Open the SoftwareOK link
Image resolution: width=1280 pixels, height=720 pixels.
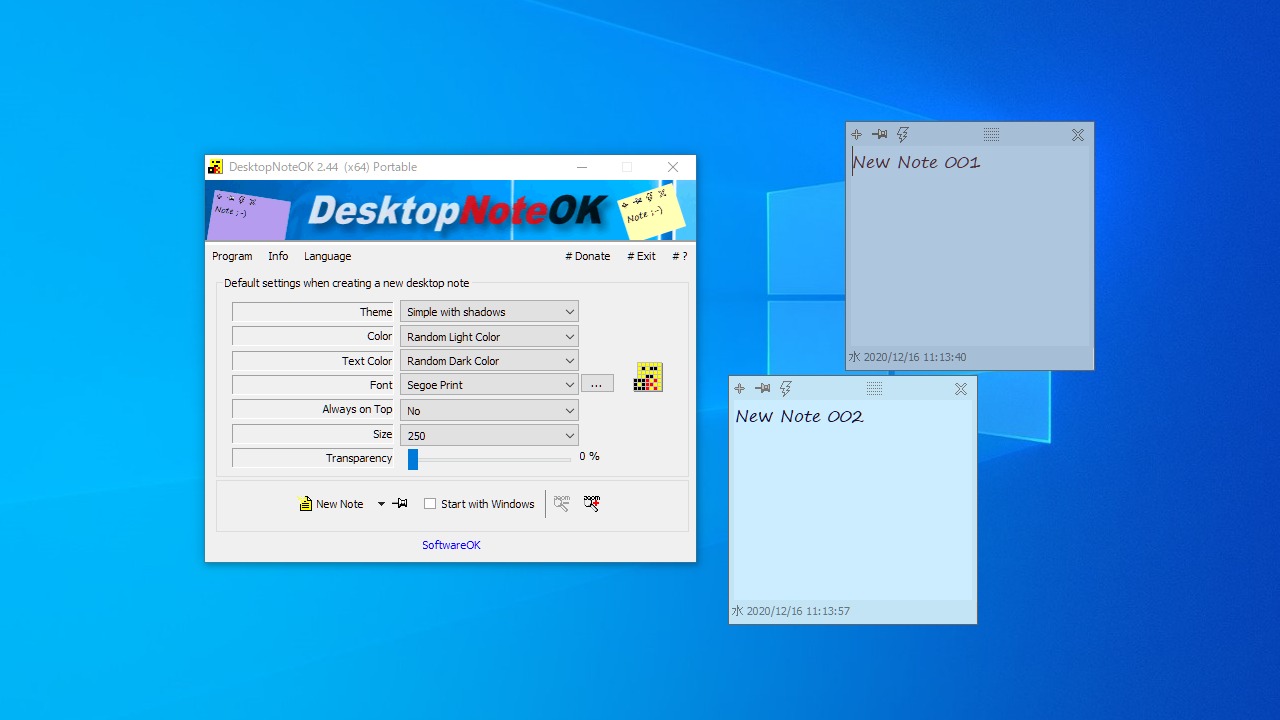coord(451,545)
